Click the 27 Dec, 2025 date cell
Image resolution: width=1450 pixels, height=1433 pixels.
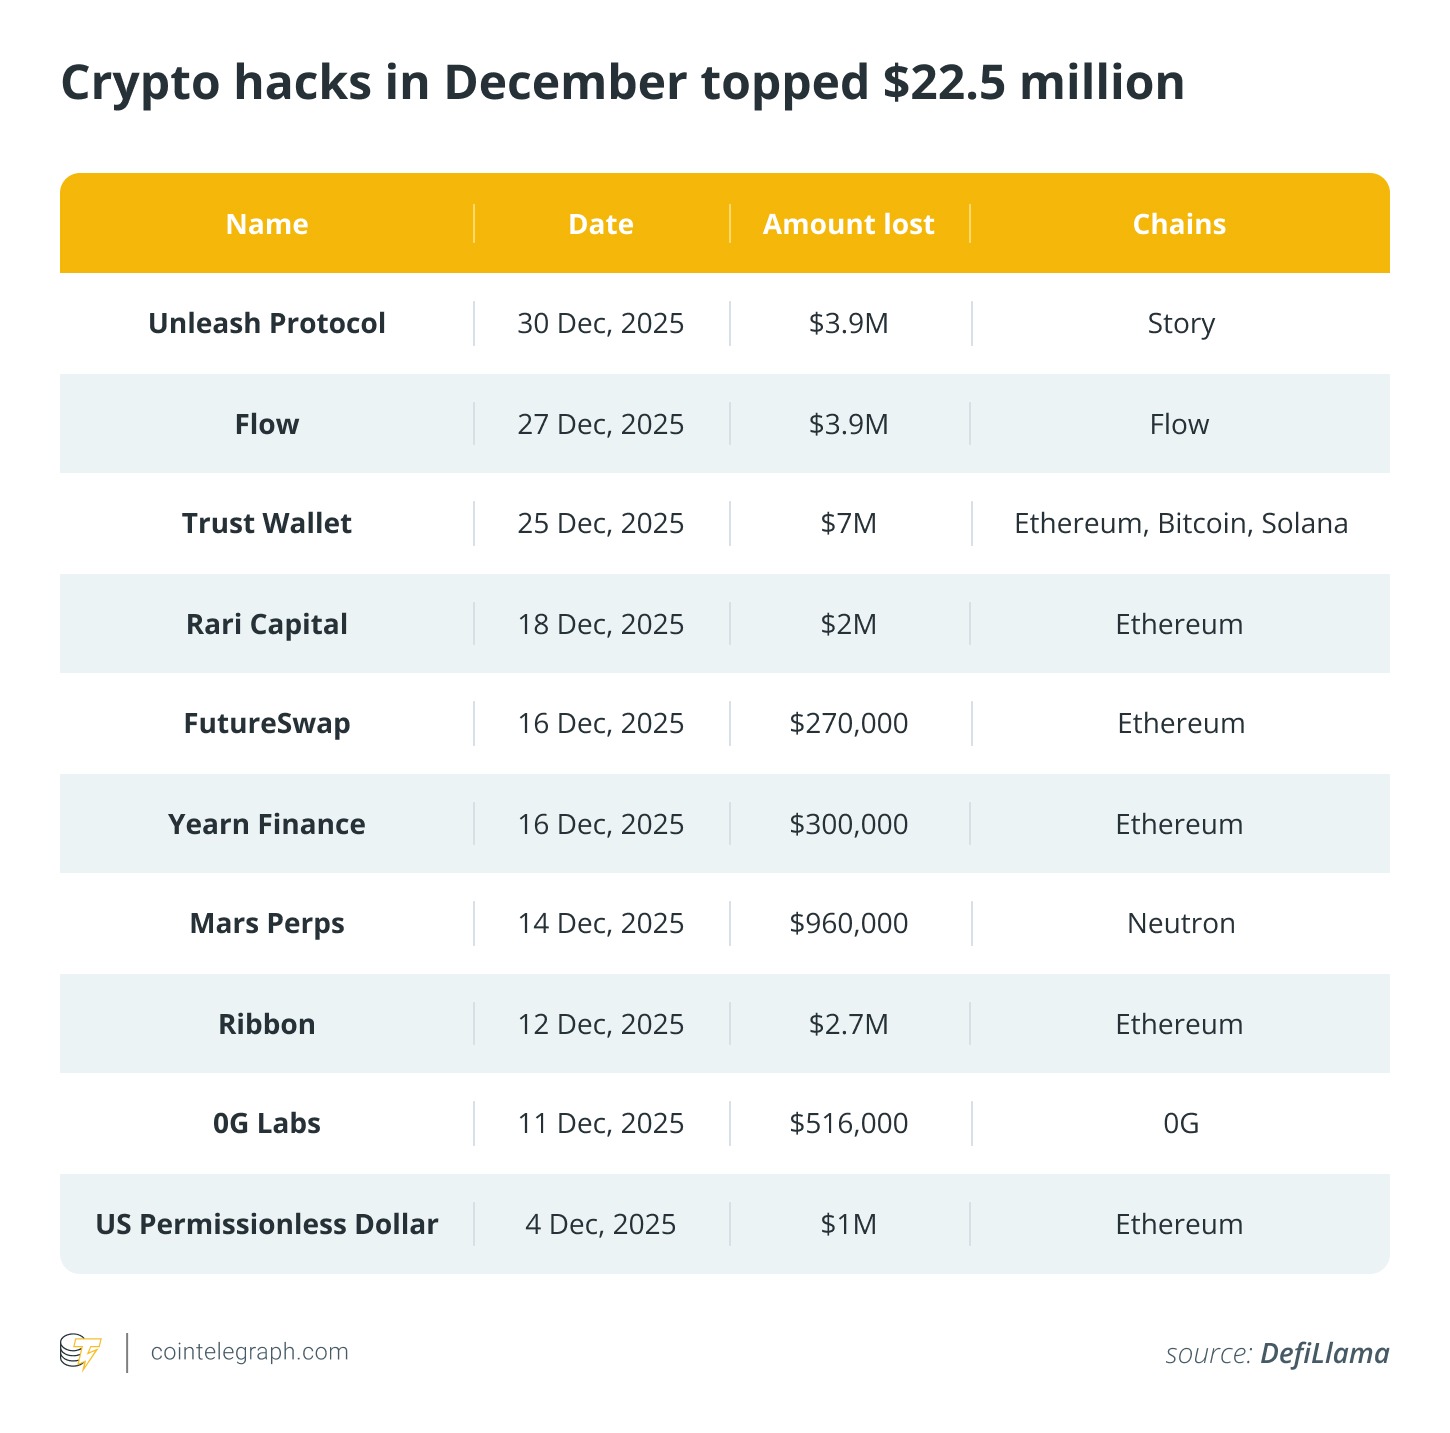[601, 424]
